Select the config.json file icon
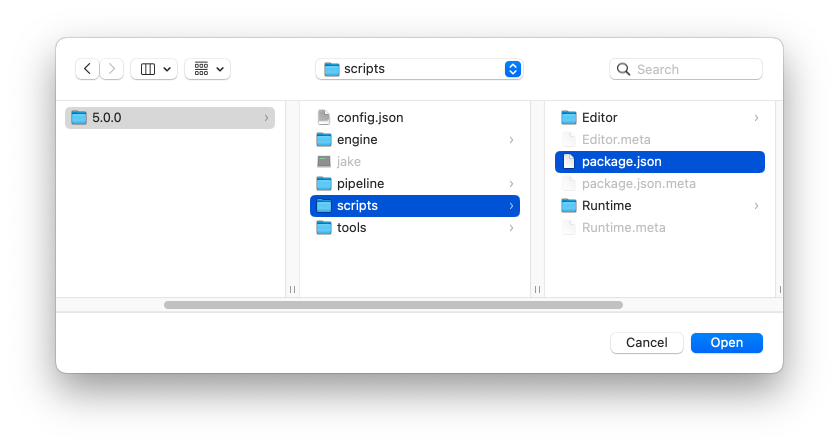This screenshot has height=447, width=839. [x=324, y=117]
